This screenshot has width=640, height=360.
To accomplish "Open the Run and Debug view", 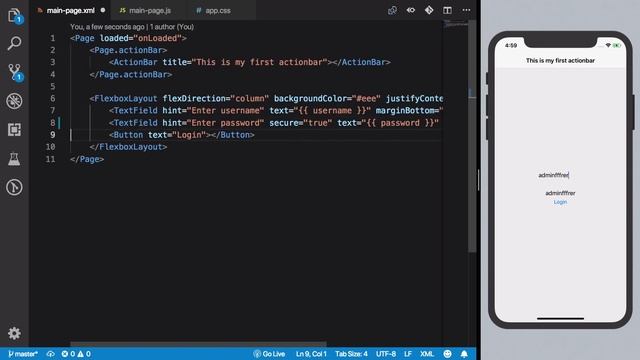I will pyautogui.click(x=14, y=101).
